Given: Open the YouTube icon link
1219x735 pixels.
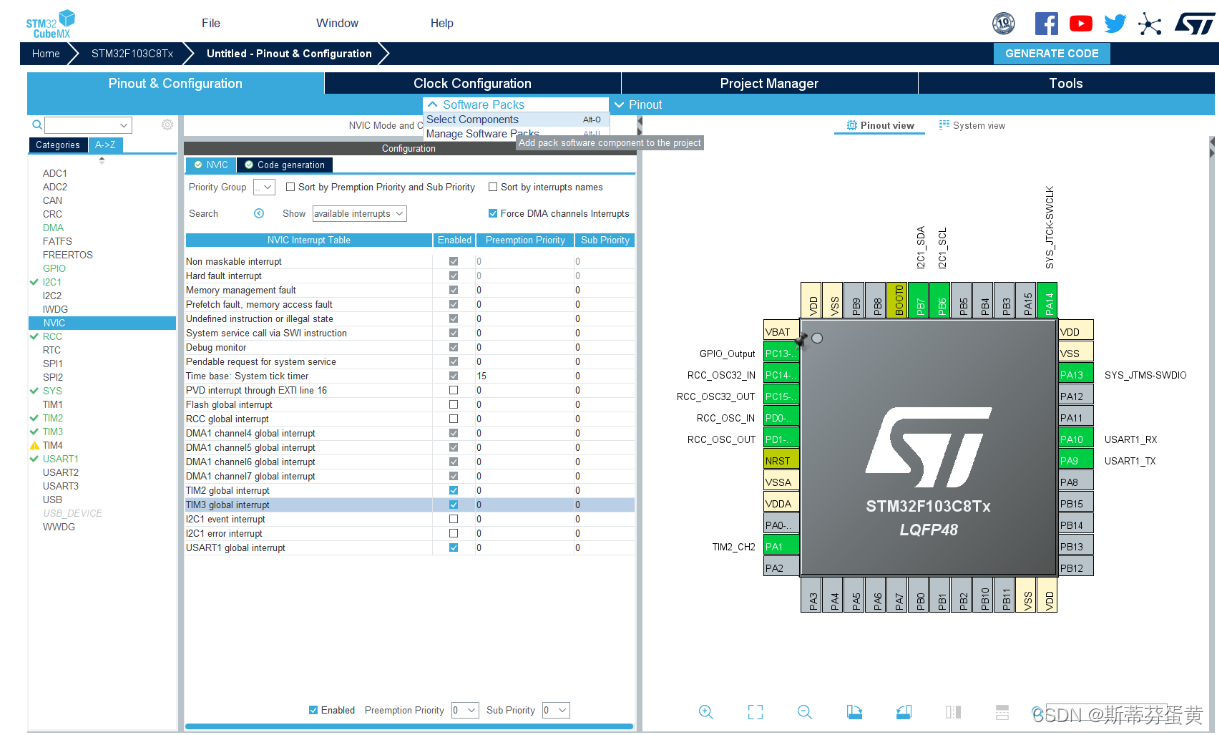Looking at the screenshot, I should coord(1081,23).
